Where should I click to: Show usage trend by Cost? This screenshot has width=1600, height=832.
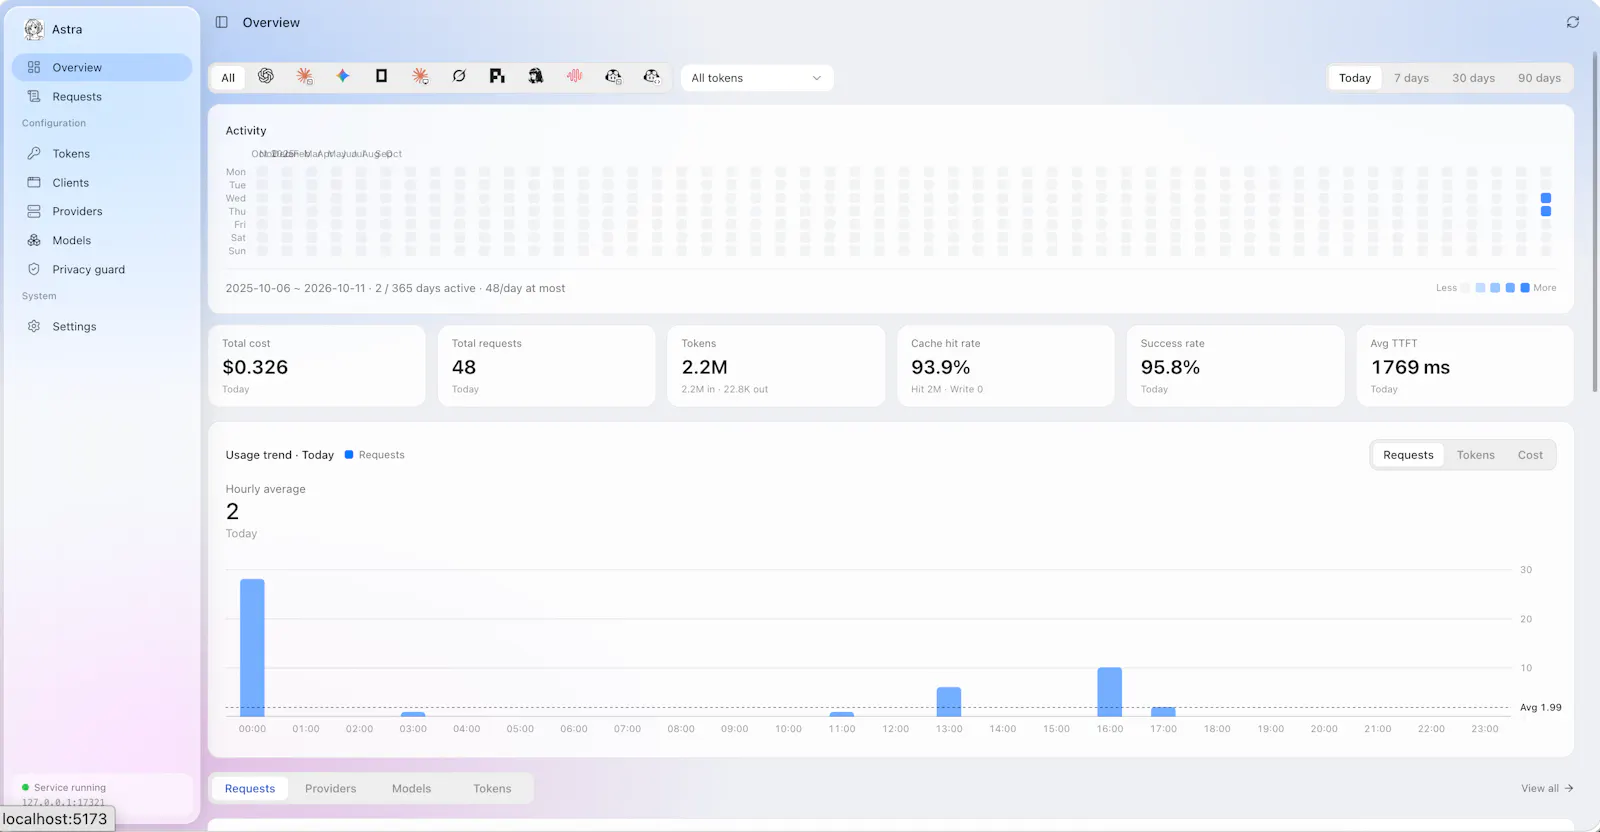[x=1530, y=455]
